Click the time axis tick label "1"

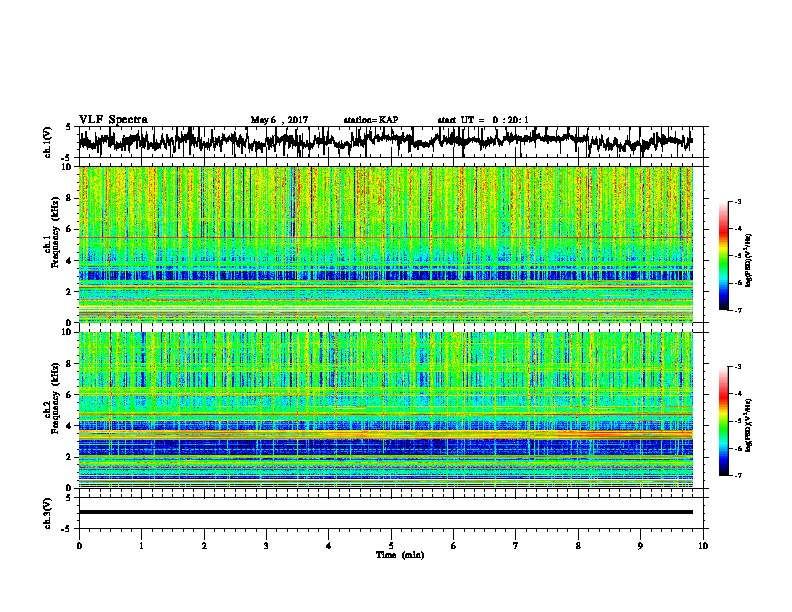click(x=141, y=546)
